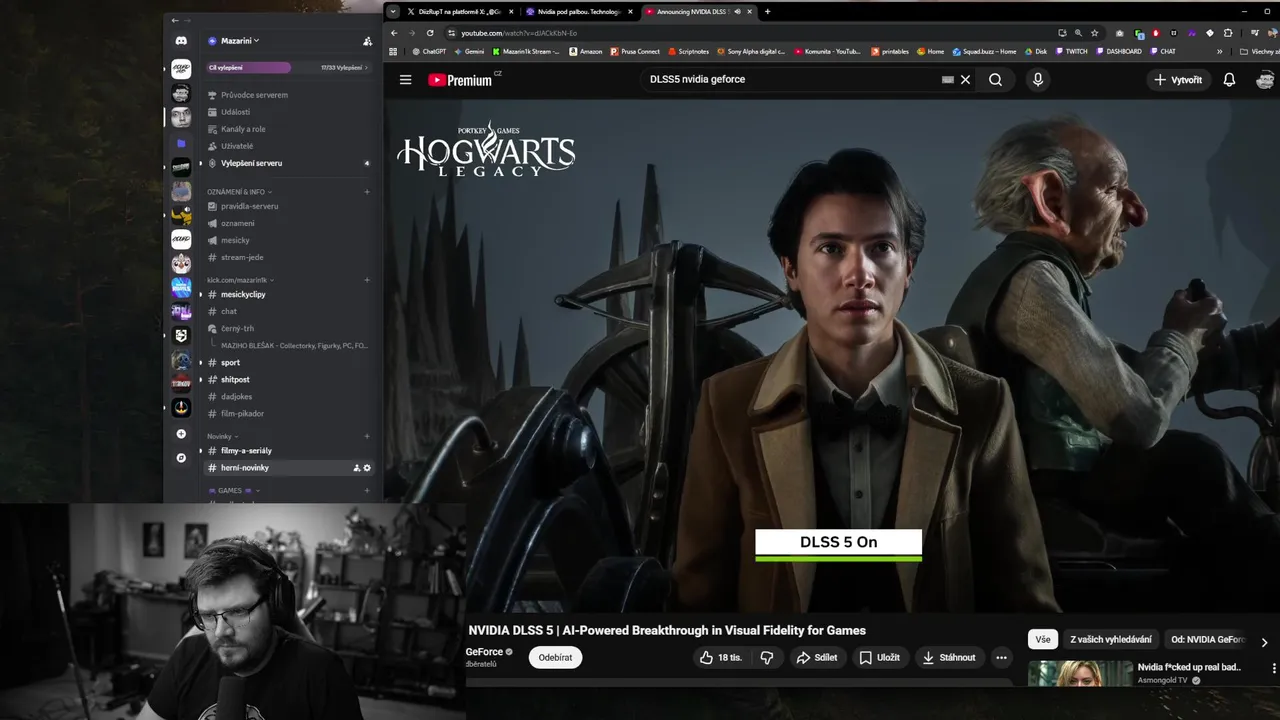Open the ChatGPT bookmark
Image resolution: width=1280 pixels, height=720 pixels.
(x=429, y=51)
